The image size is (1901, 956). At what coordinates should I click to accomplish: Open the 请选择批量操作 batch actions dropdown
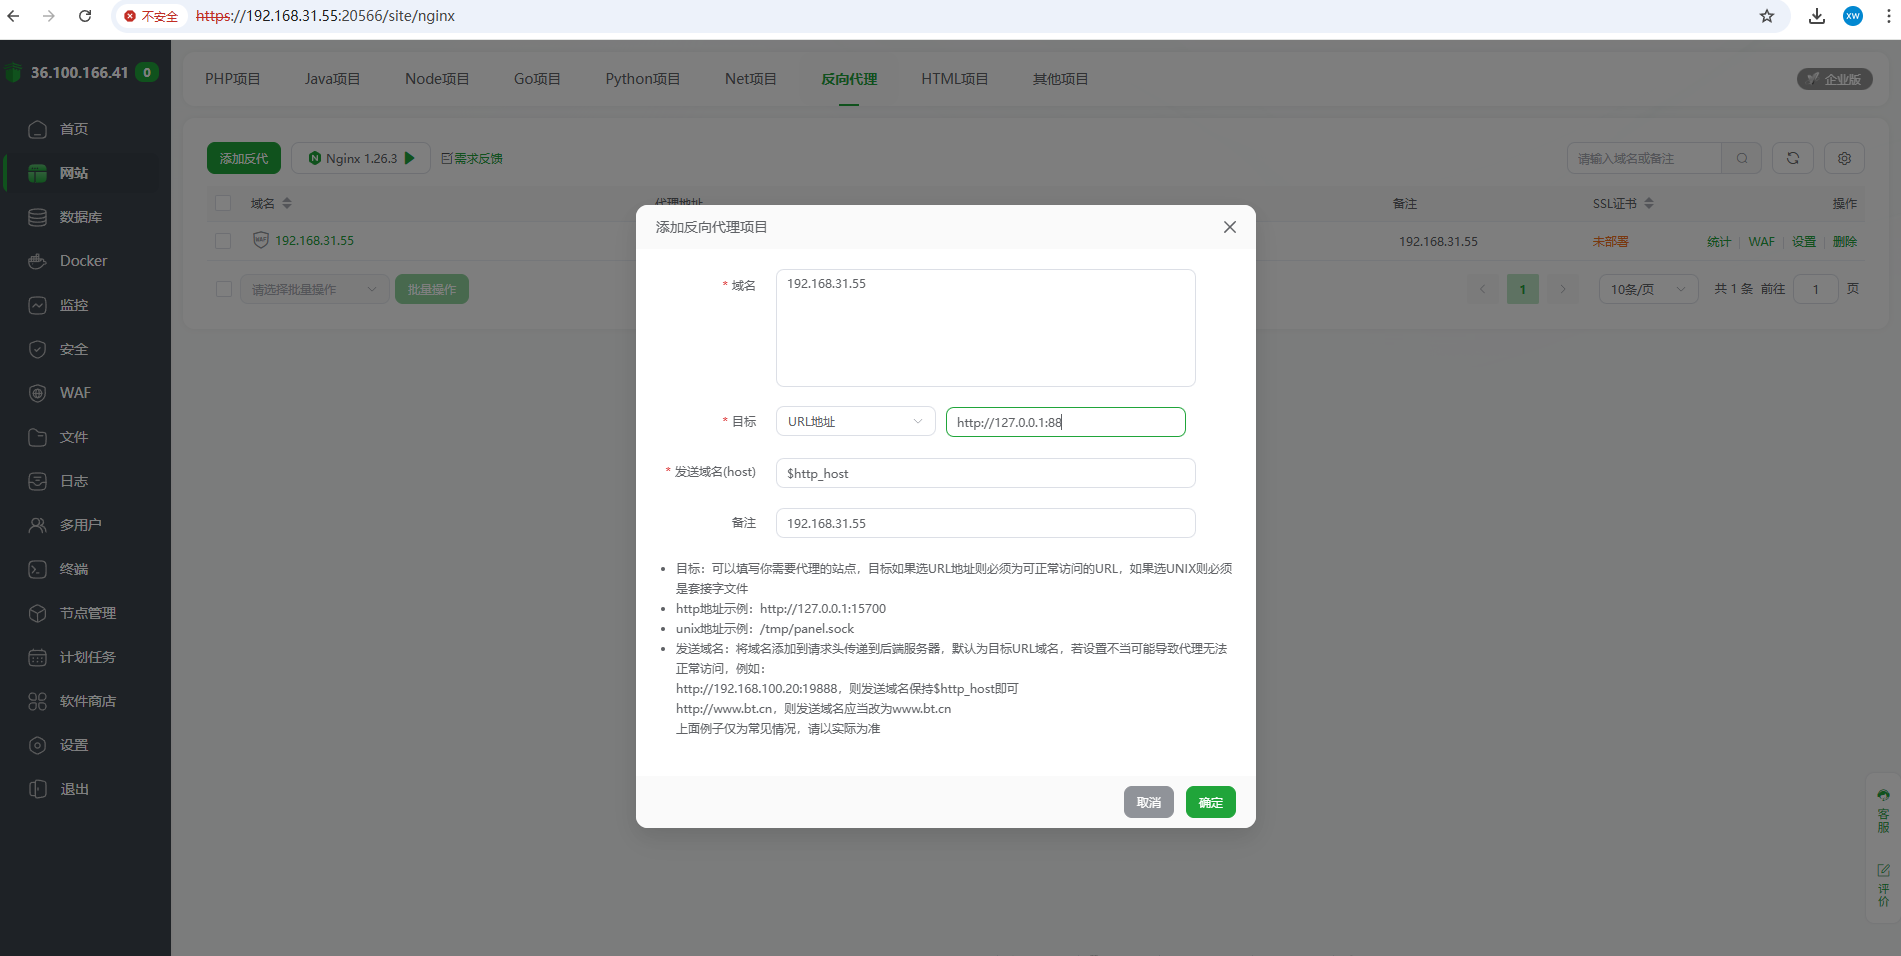(x=314, y=289)
